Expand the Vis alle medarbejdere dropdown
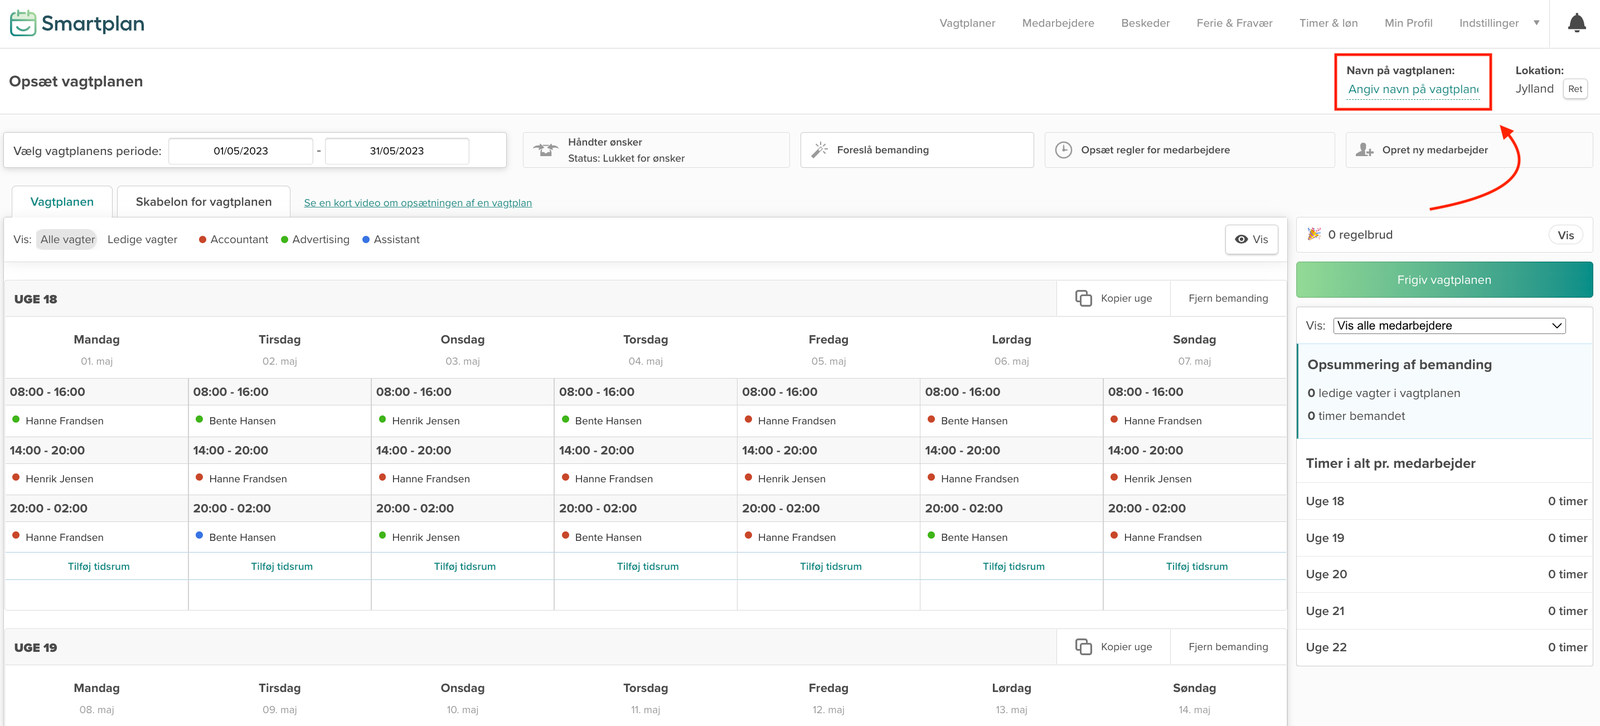Image resolution: width=1600 pixels, height=726 pixels. point(1449,326)
